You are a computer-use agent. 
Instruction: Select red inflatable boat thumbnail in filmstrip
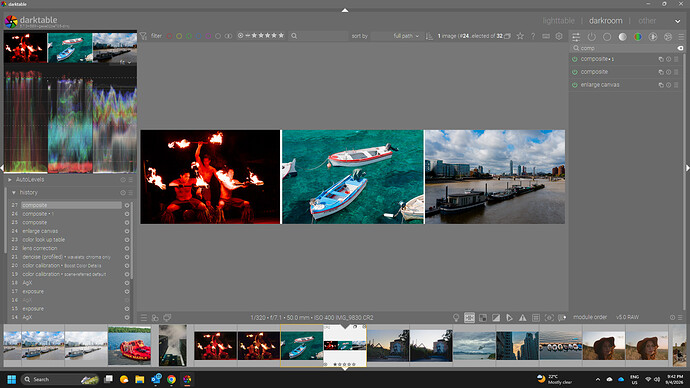(x=129, y=346)
